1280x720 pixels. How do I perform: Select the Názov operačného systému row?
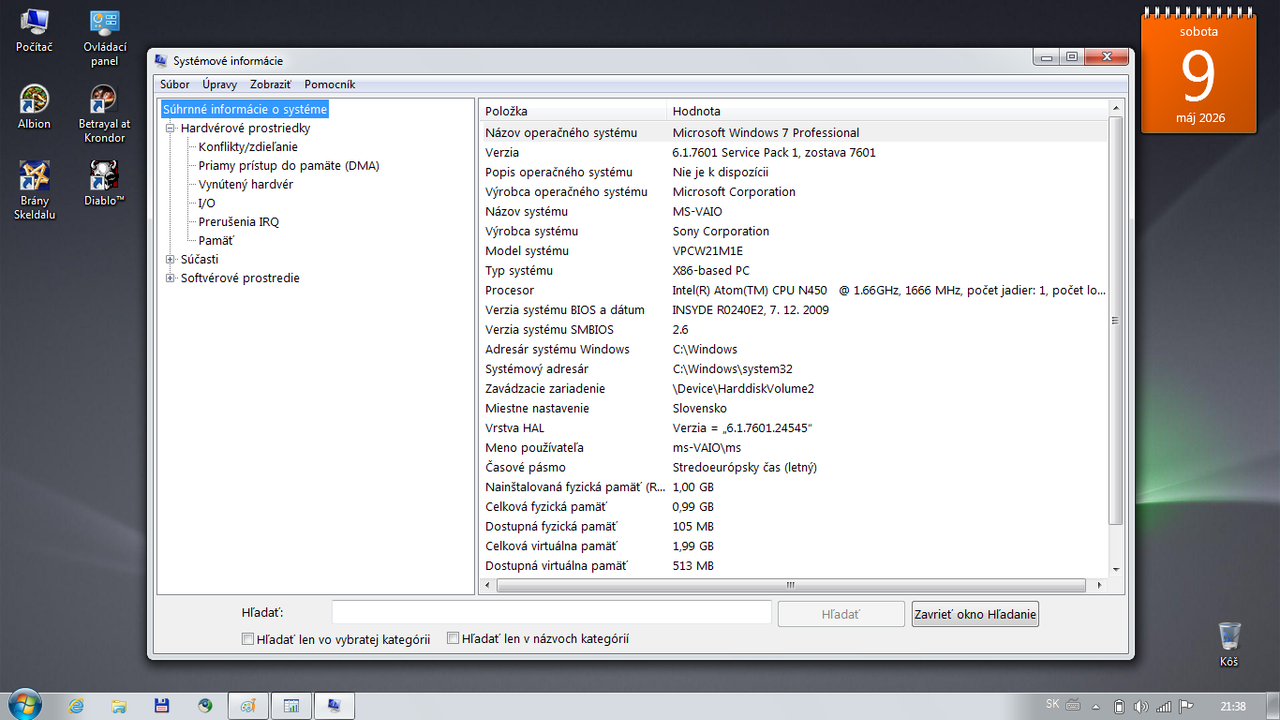click(793, 133)
